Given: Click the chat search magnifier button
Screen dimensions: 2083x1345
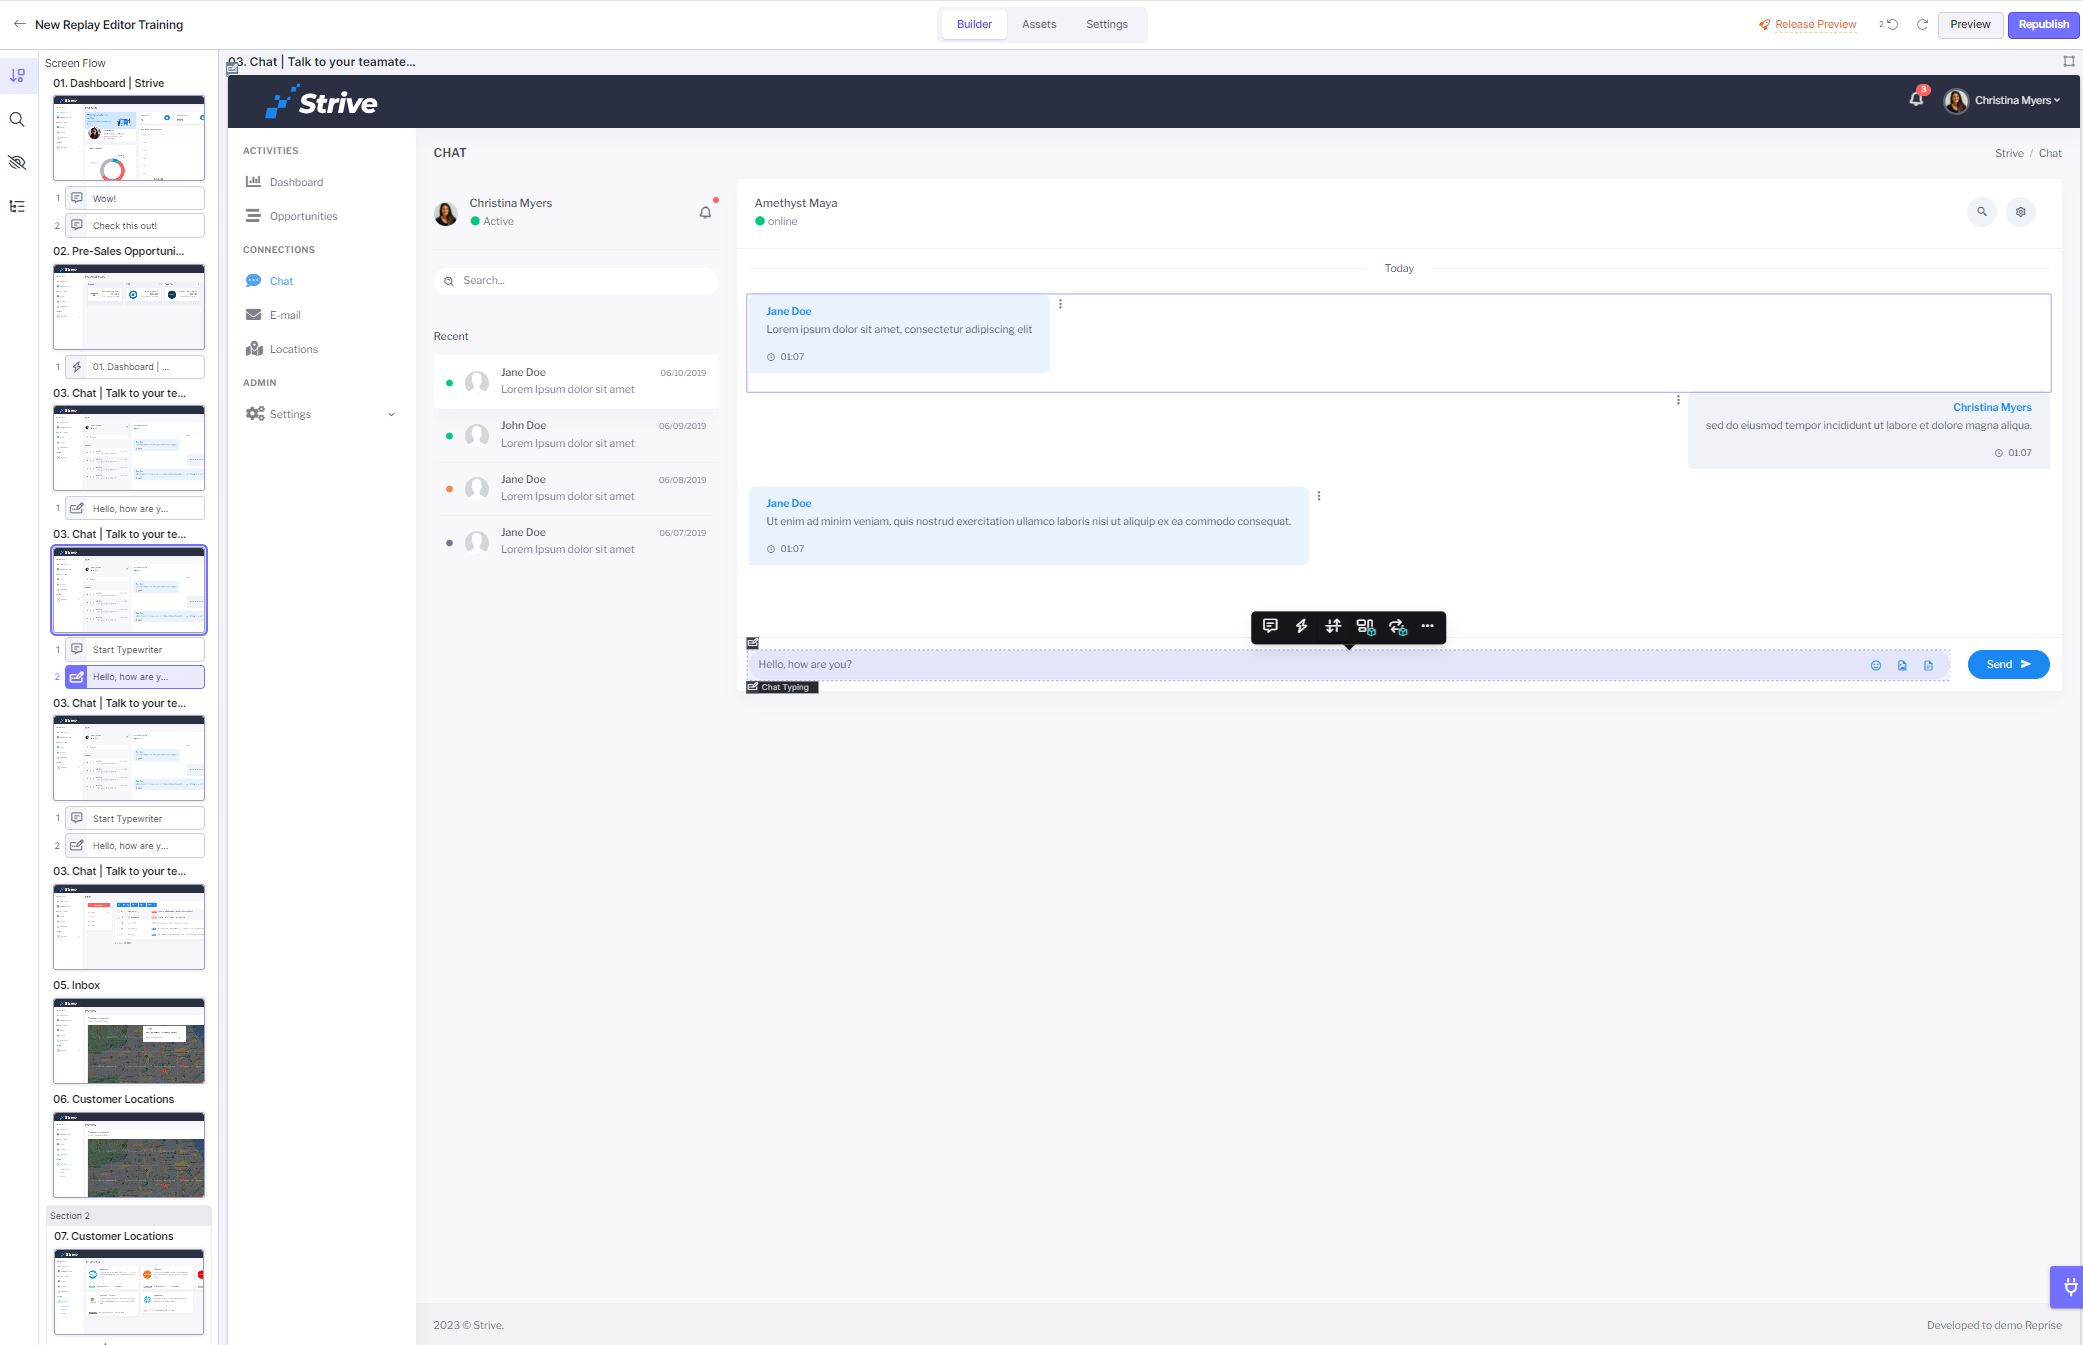Looking at the screenshot, I should (1981, 212).
